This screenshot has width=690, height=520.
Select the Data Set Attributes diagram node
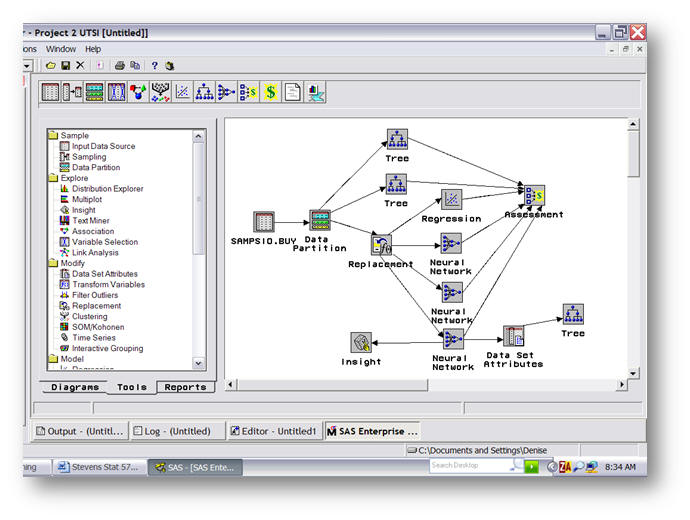pos(513,336)
